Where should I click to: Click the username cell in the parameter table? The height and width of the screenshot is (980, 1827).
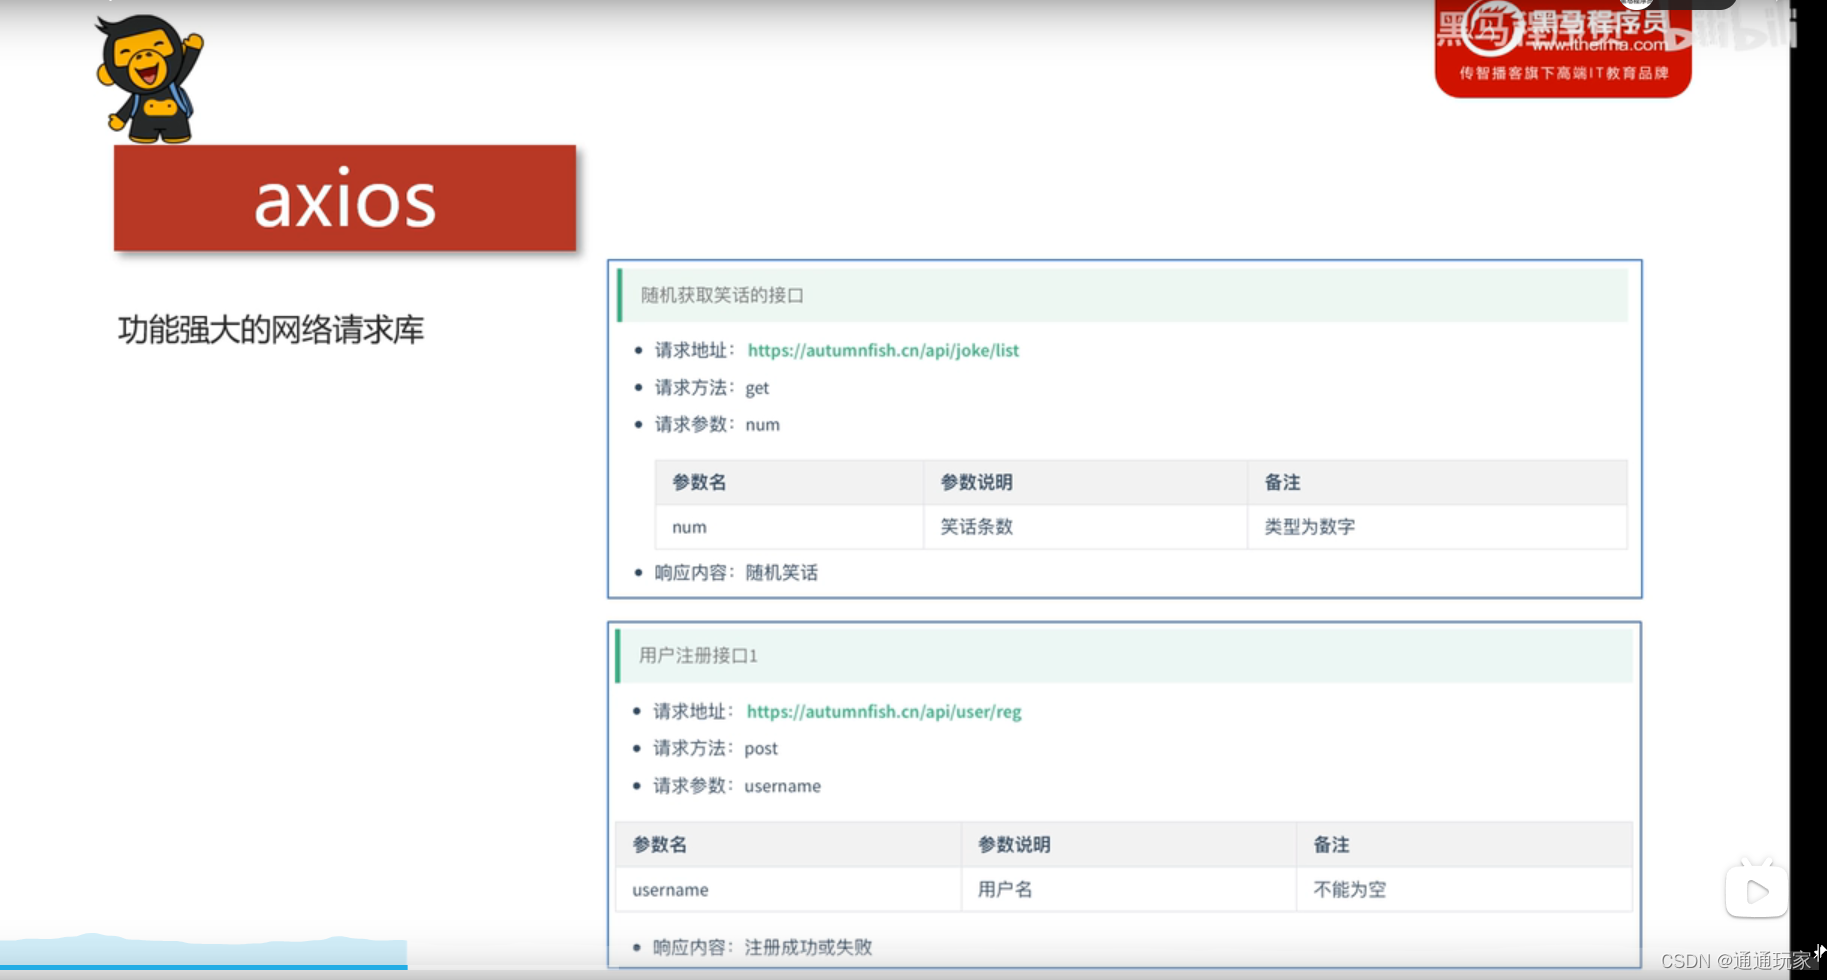coord(671,890)
